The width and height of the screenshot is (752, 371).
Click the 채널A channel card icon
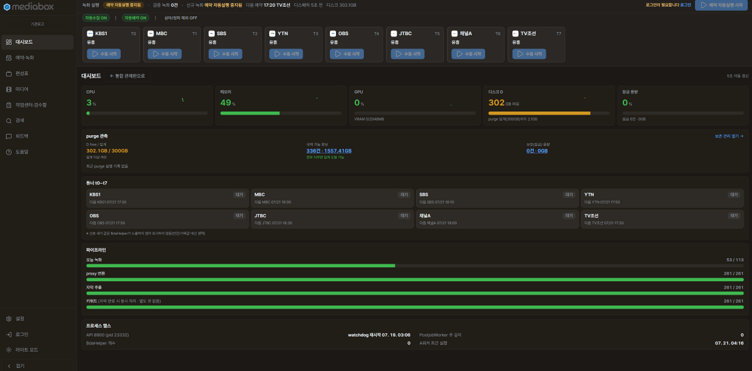coord(455,34)
